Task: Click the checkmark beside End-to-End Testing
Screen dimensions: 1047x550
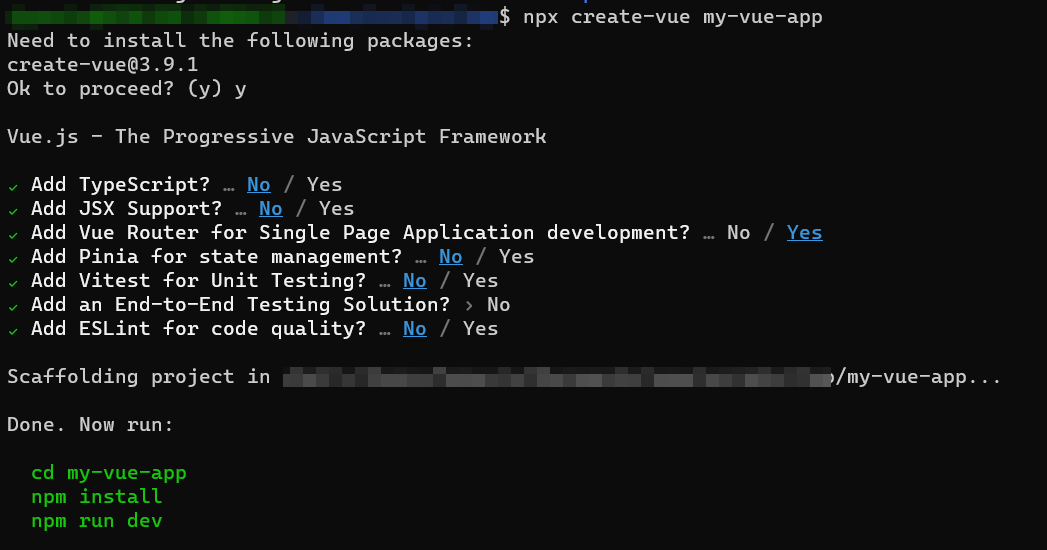Action: pos(13,307)
